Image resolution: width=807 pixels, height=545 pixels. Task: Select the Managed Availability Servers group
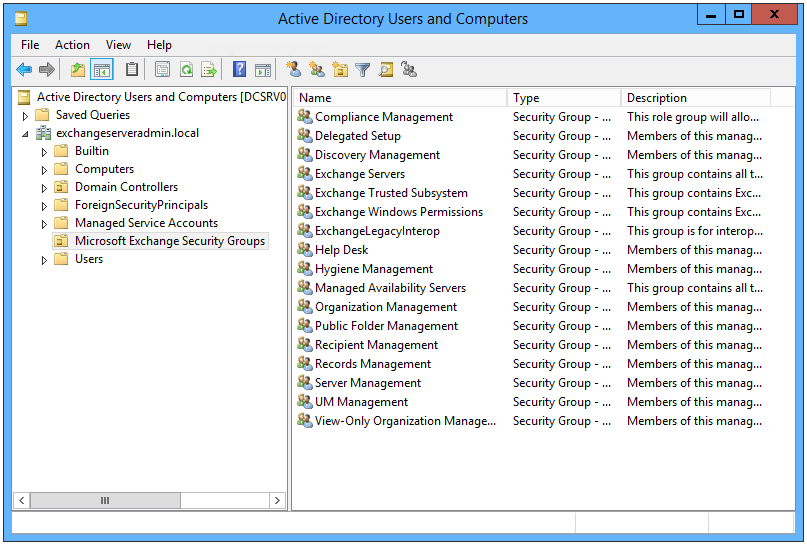click(x=390, y=288)
